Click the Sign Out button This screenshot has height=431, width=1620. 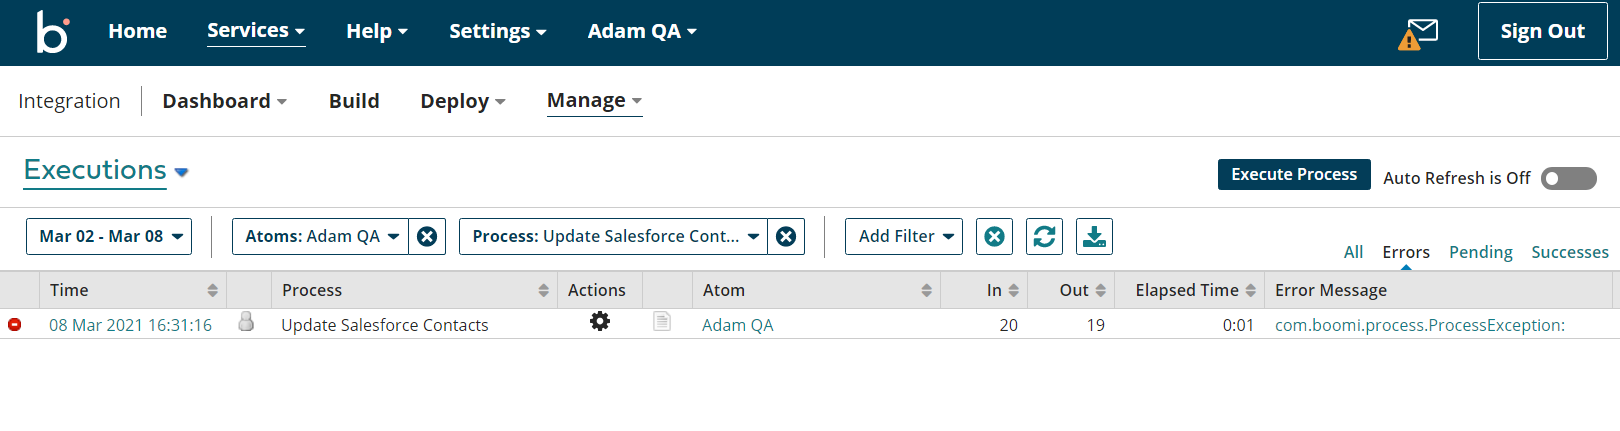click(1542, 31)
